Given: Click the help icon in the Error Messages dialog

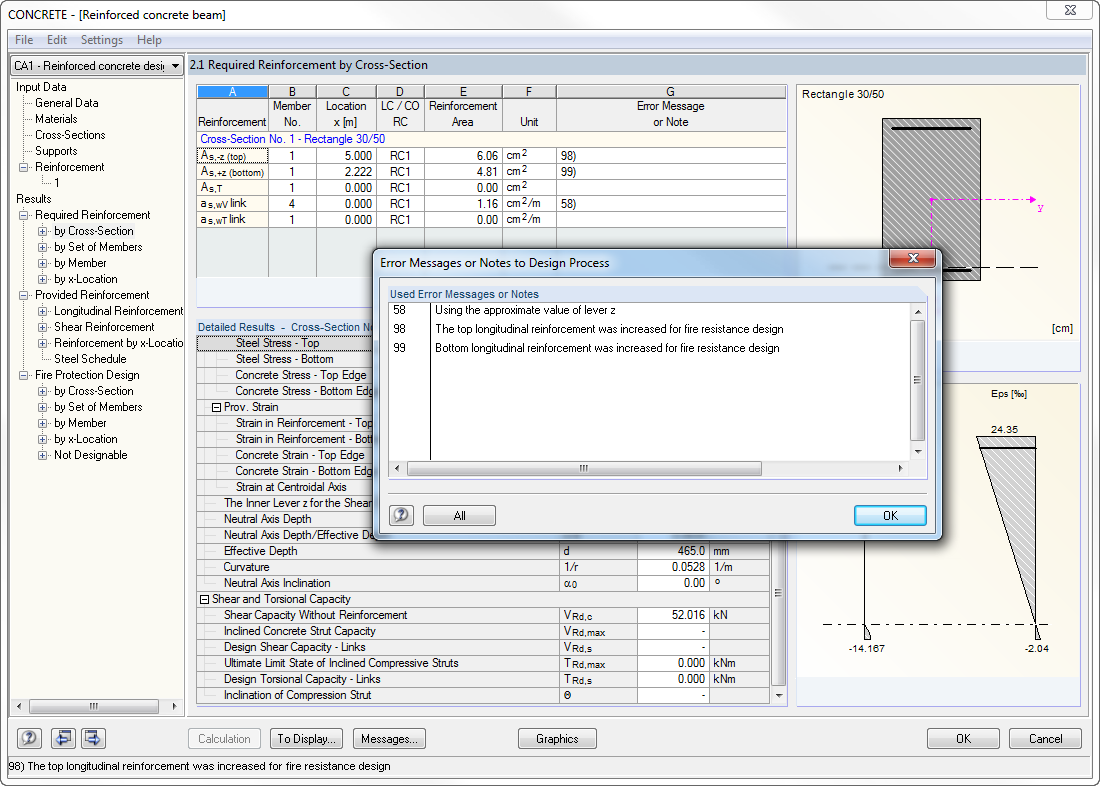Looking at the screenshot, I should point(401,516).
